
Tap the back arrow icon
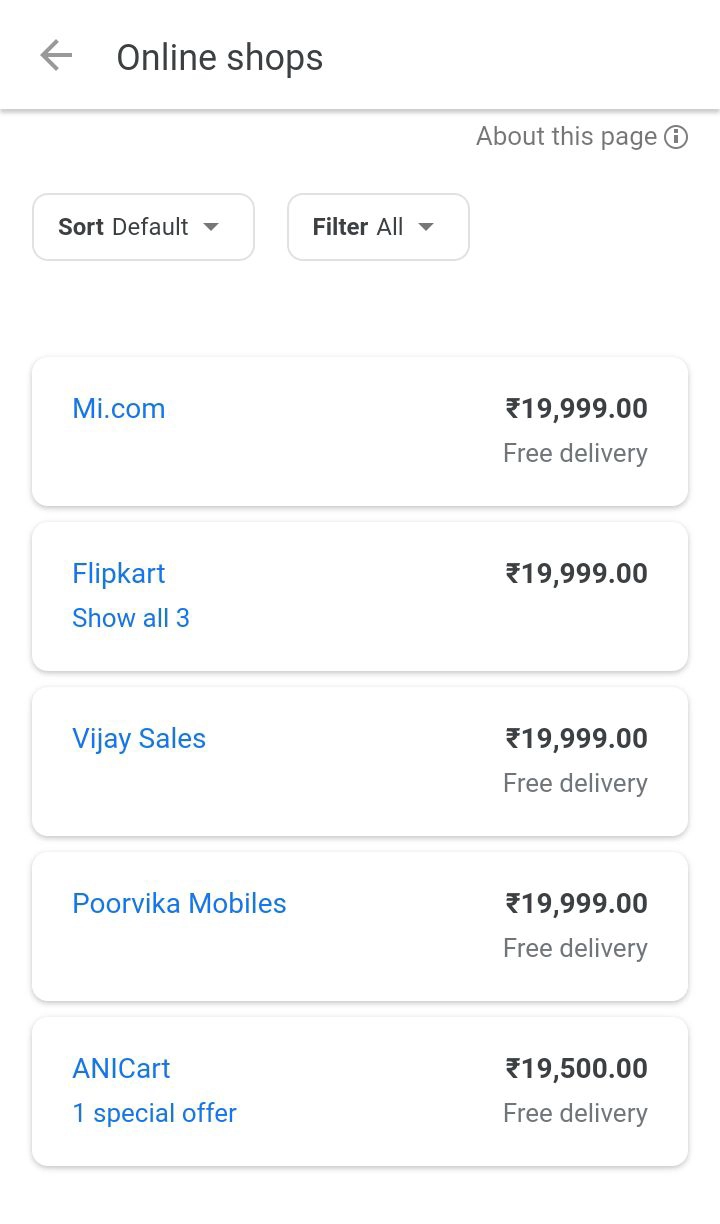56,56
